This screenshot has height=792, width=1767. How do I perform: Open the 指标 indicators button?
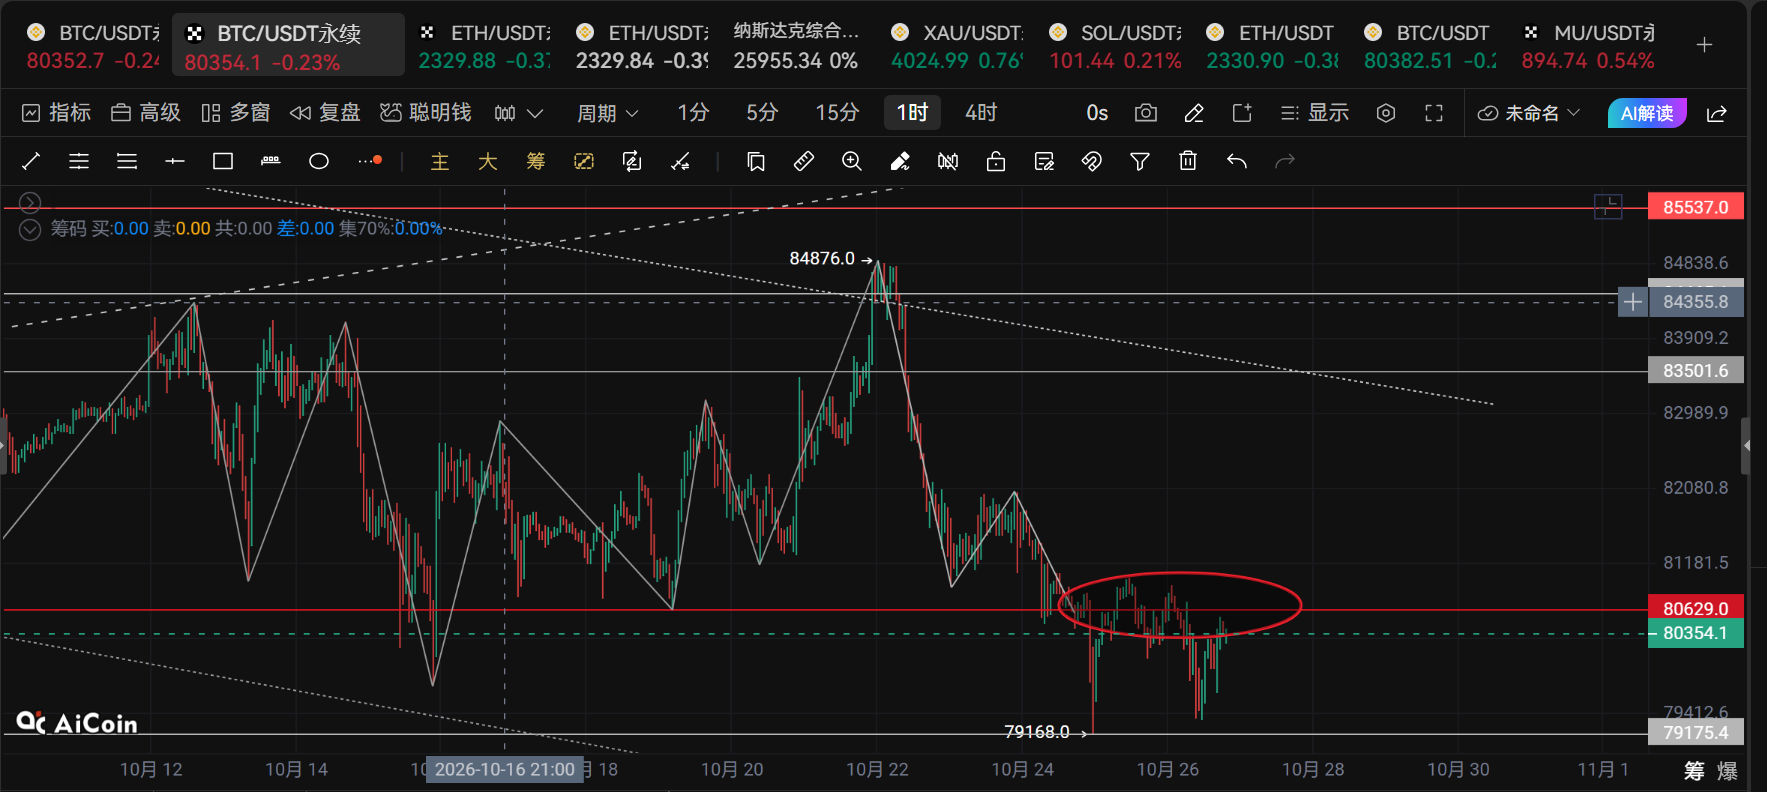coord(57,113)
